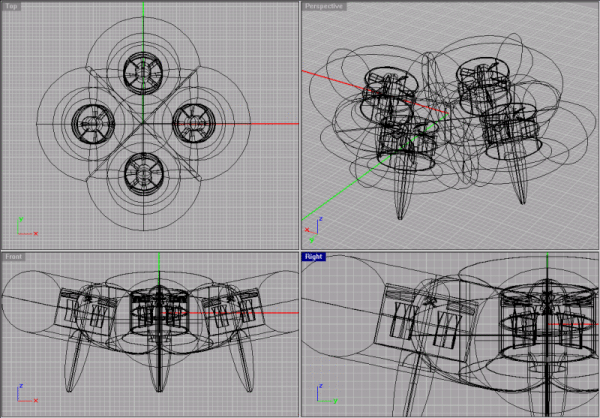Screen dimensions: 600x418
Task: Select the top rotor in Top viewport
Action: coord(142,71)
